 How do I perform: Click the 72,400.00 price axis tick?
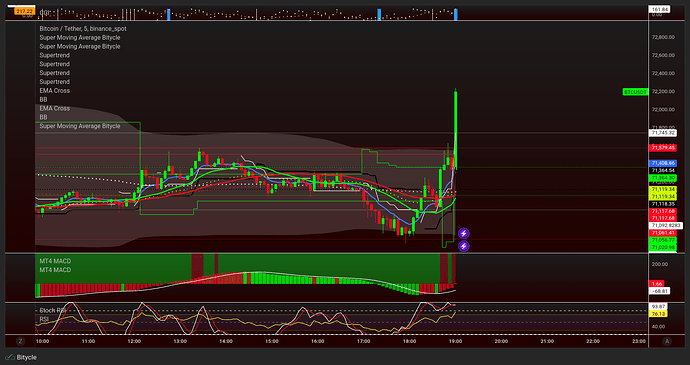[x=663, y=74]
